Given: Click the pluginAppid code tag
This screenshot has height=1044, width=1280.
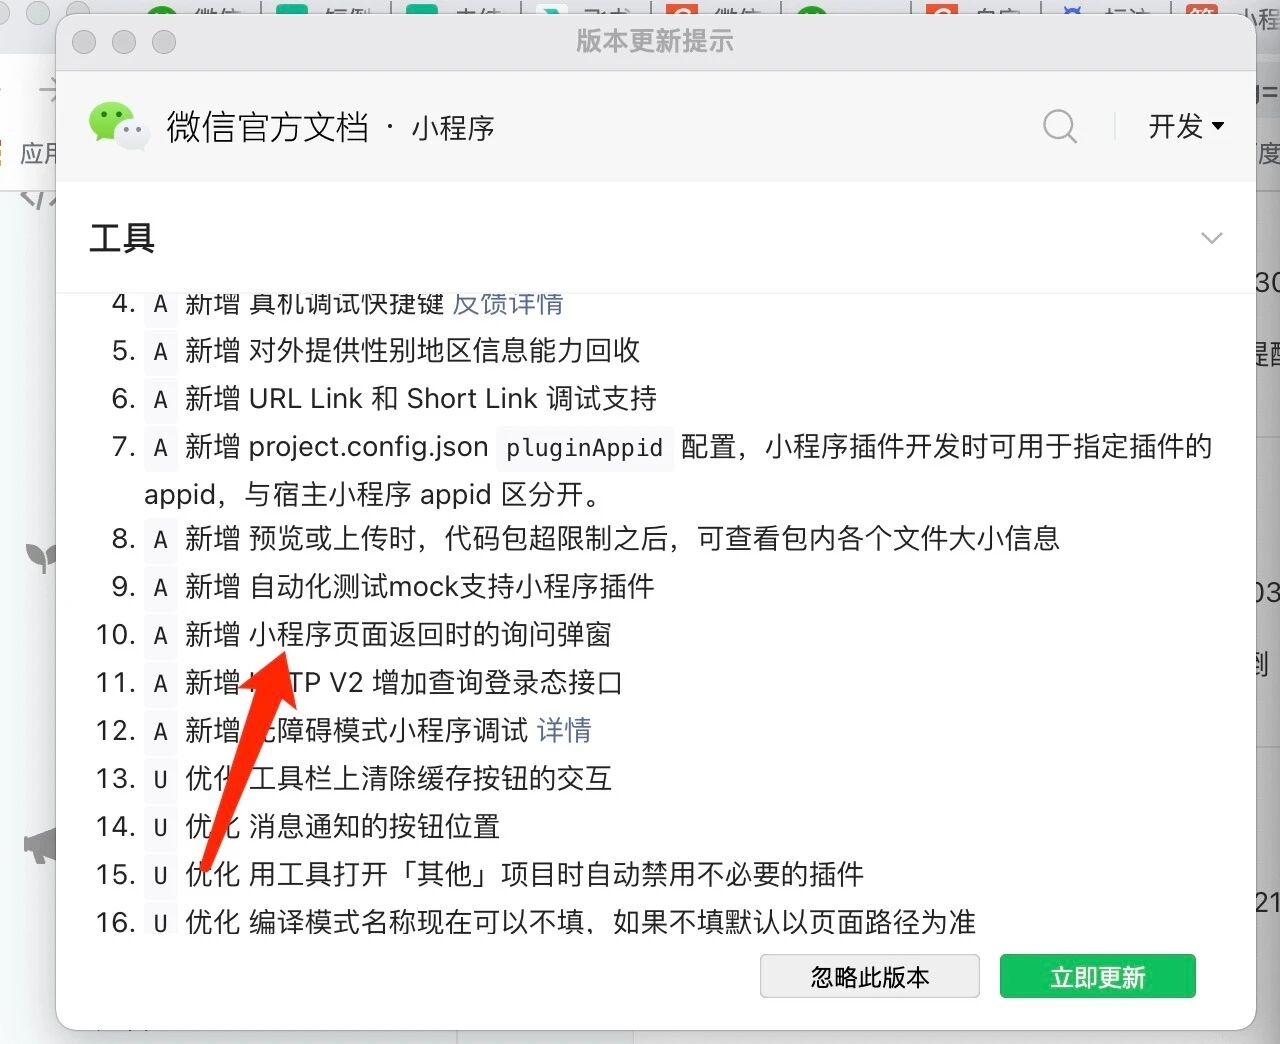Looking at the screenshot, I should click(x=584, y=447).
